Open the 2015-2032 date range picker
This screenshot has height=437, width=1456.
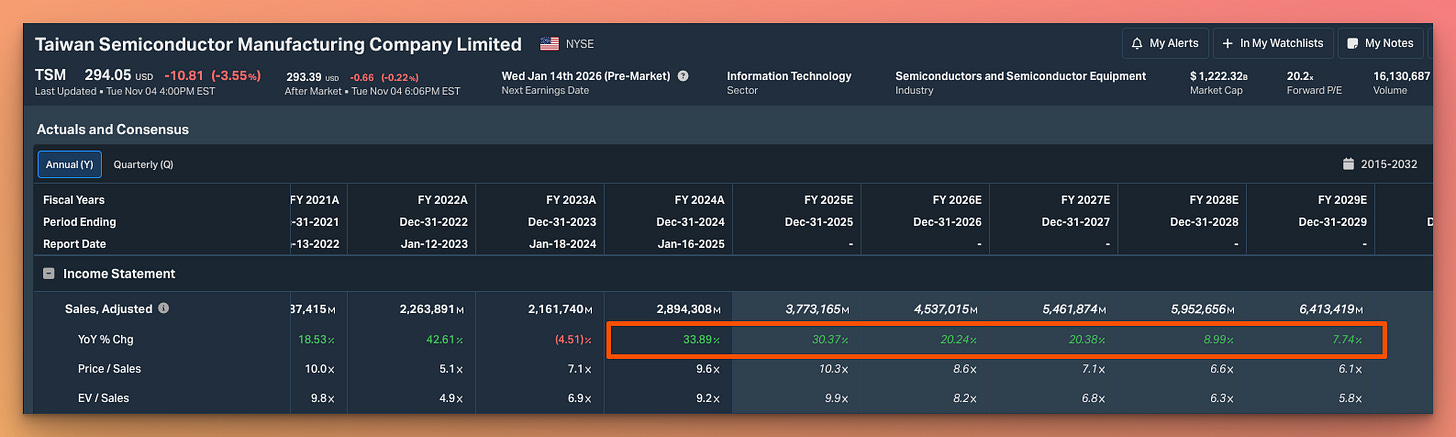click(x=1380, y=164)
